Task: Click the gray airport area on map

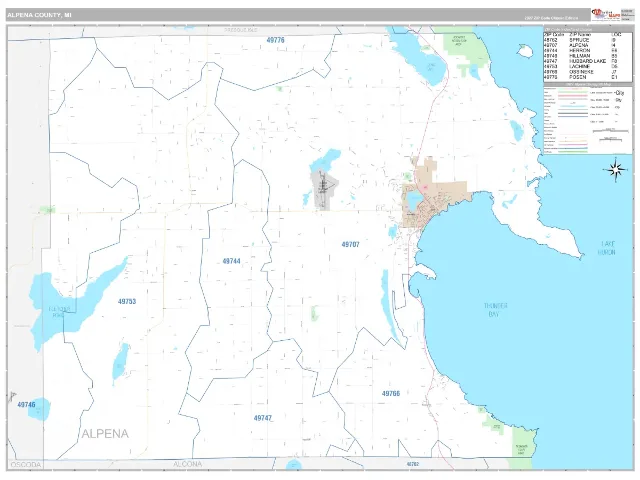Action: coord(323,190)
